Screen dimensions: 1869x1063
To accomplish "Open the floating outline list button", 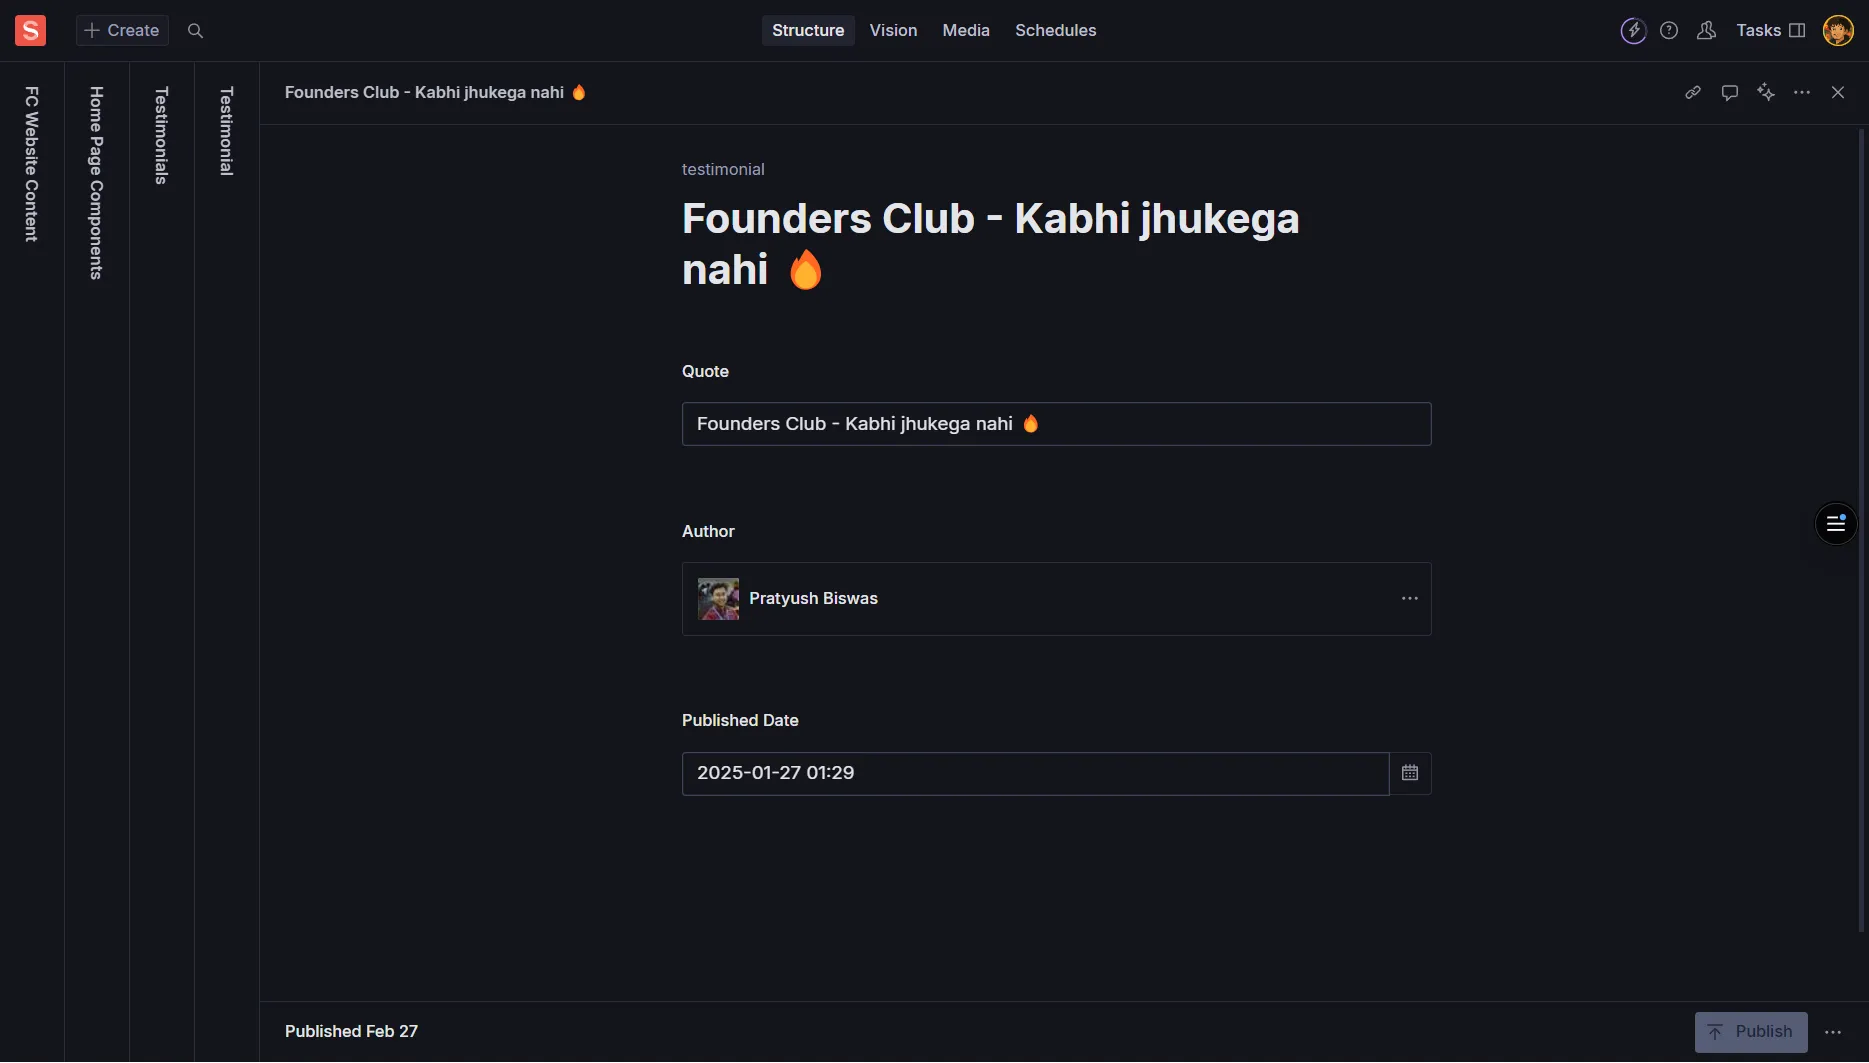I will tap(1836, 524).
